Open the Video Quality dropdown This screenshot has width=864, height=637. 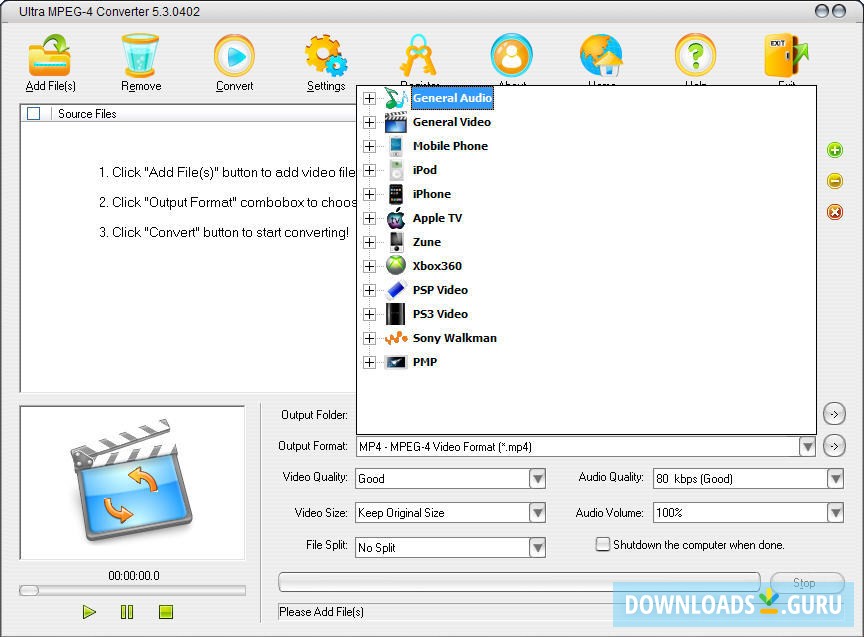[537, 478]
